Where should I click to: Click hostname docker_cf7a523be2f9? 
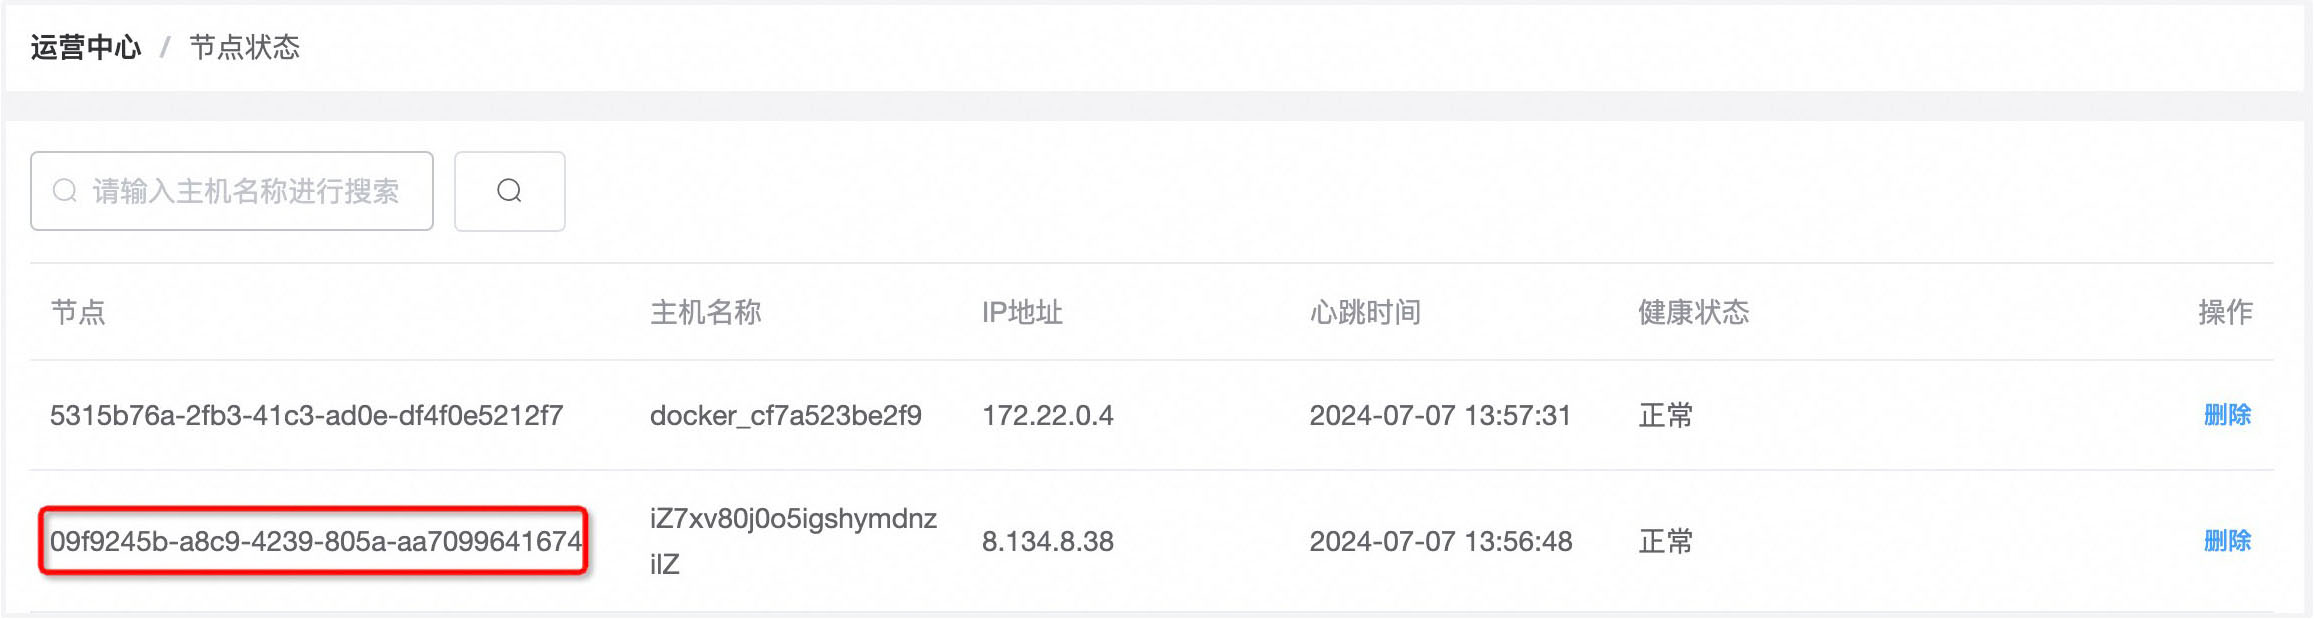[x=789, y=416]
